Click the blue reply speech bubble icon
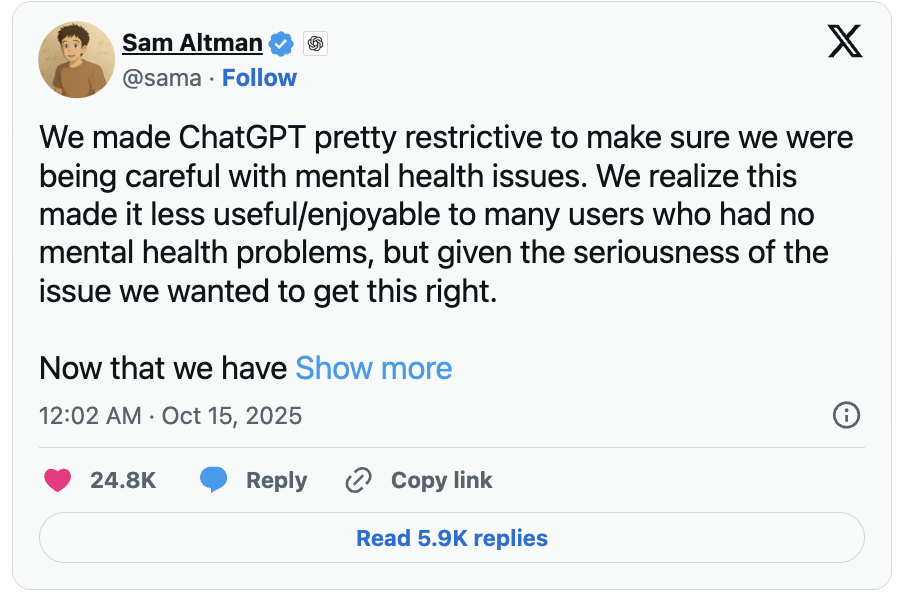This screenshot has width=912, height=602. coord(213,480)
